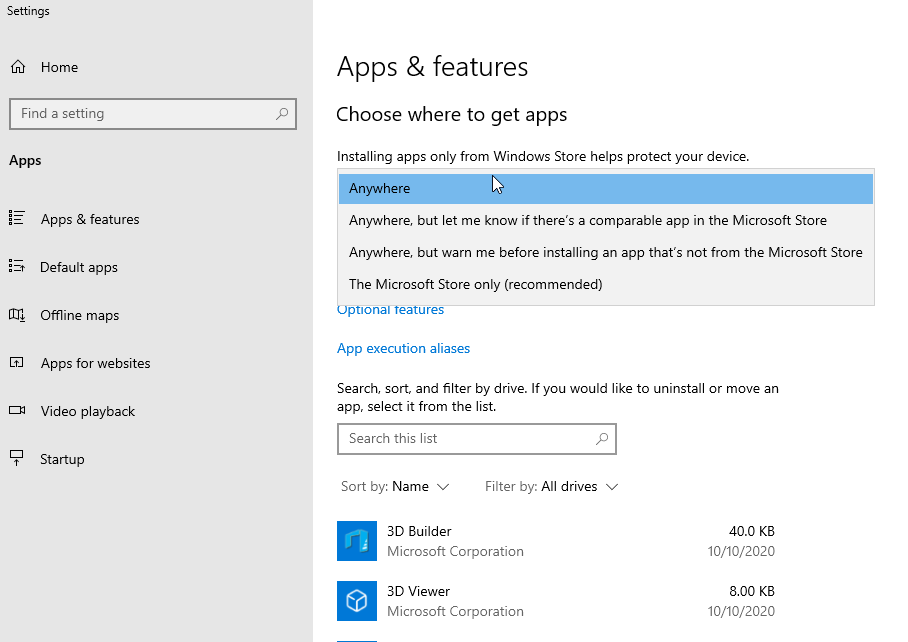Click the Offline maps icon
908x642 pixels.
click(17, 314)
